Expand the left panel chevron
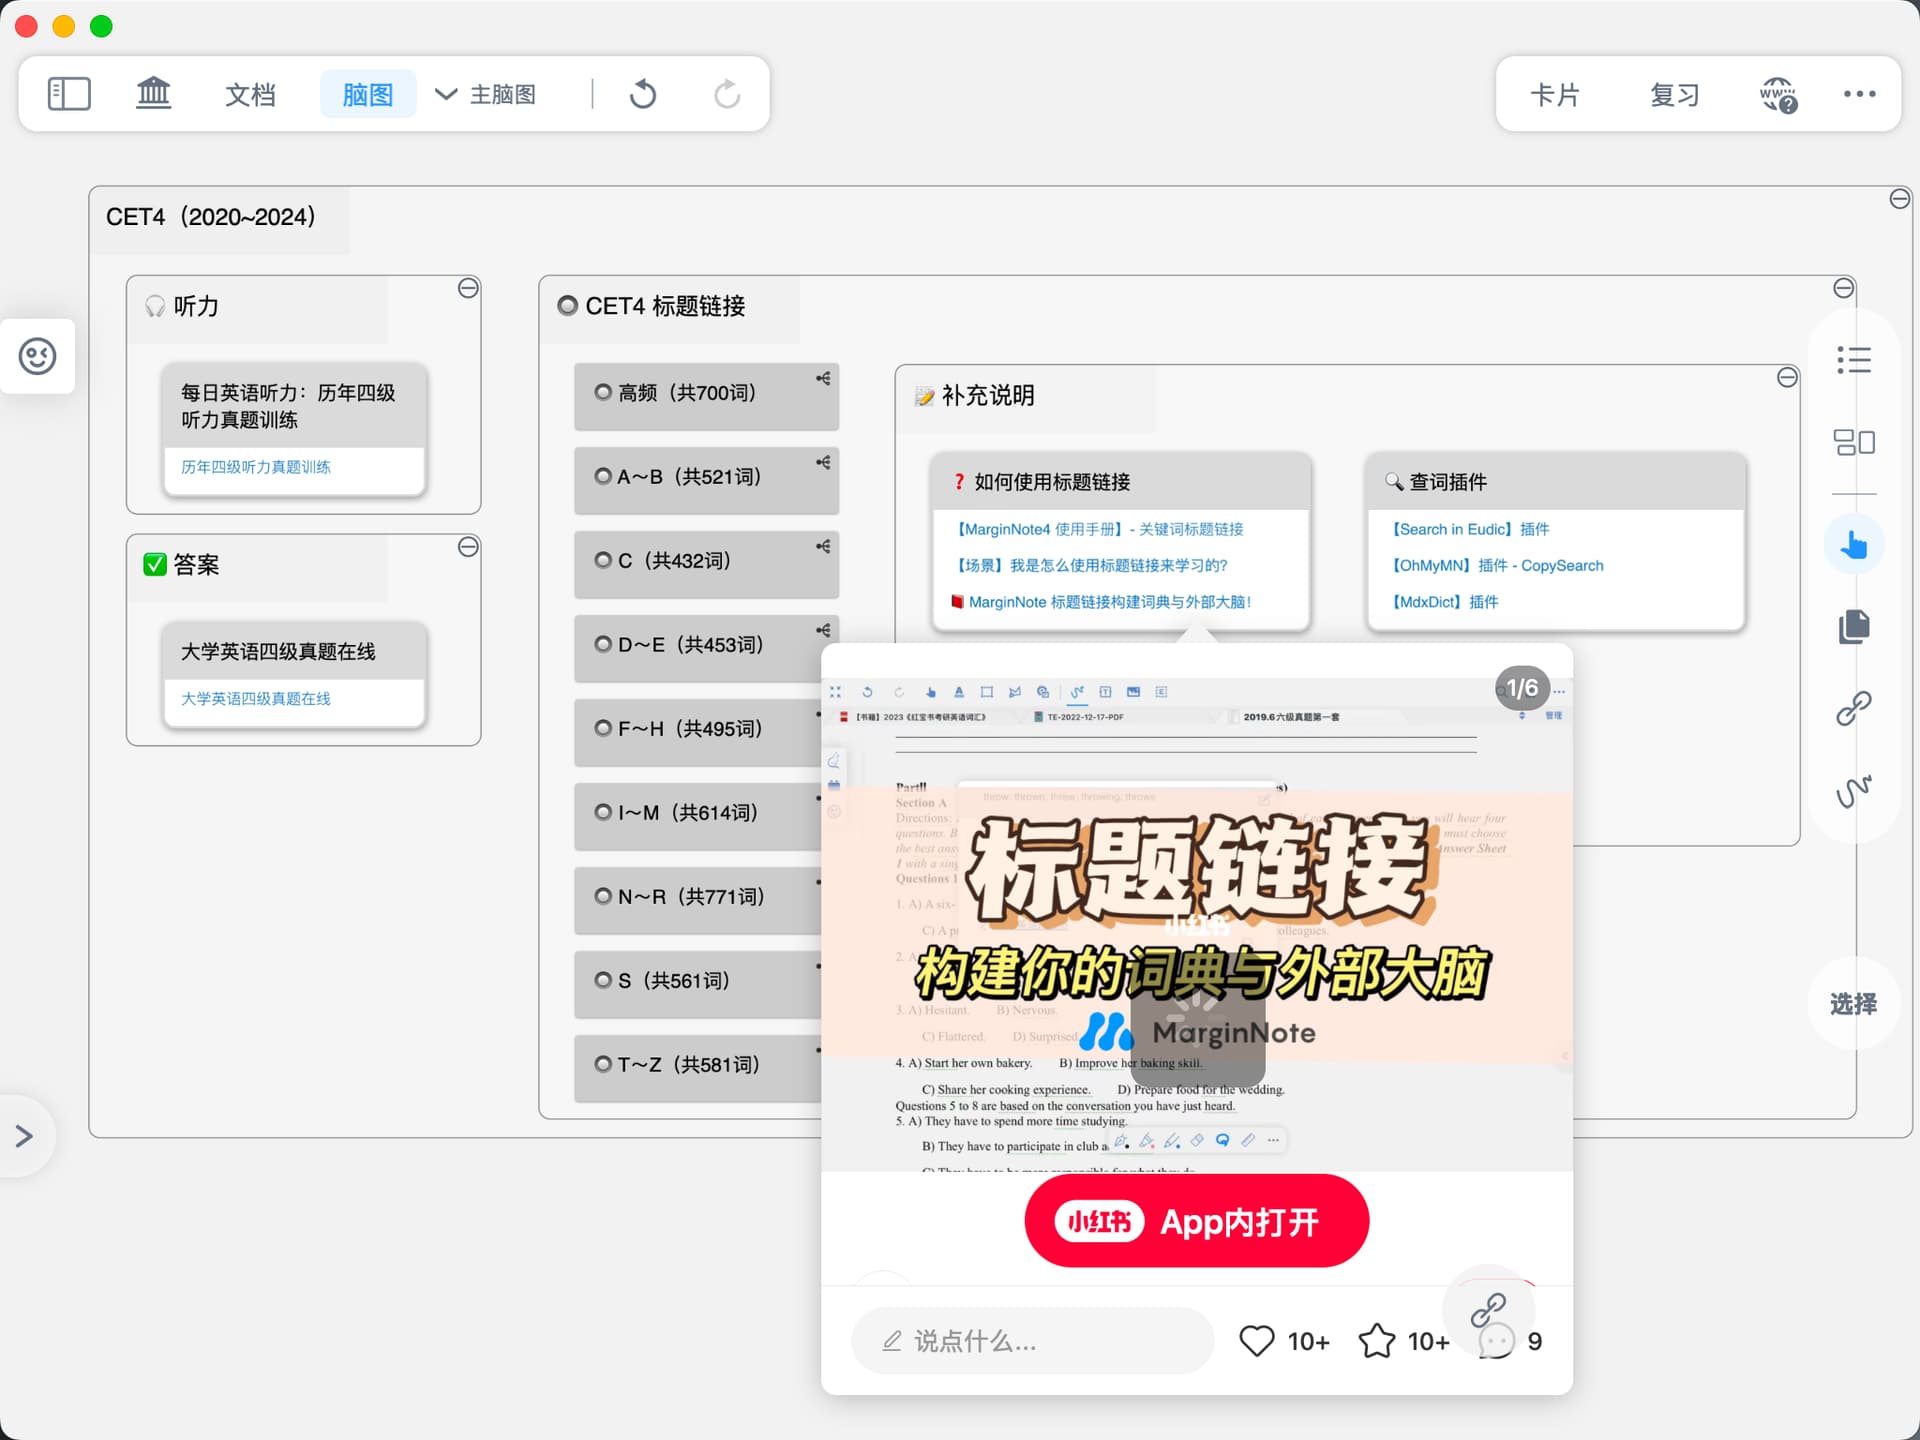 [25, 1136]
